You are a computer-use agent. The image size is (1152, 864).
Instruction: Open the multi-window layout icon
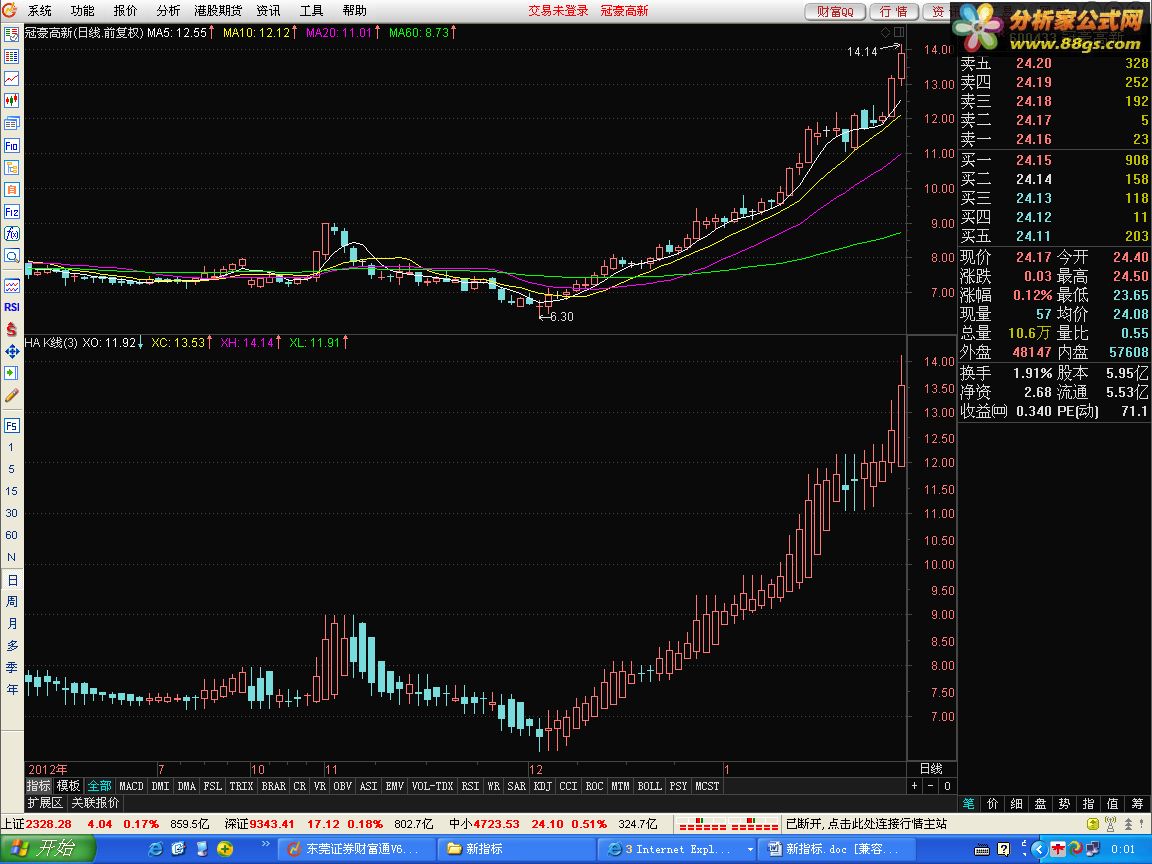[x=12, y=123]
